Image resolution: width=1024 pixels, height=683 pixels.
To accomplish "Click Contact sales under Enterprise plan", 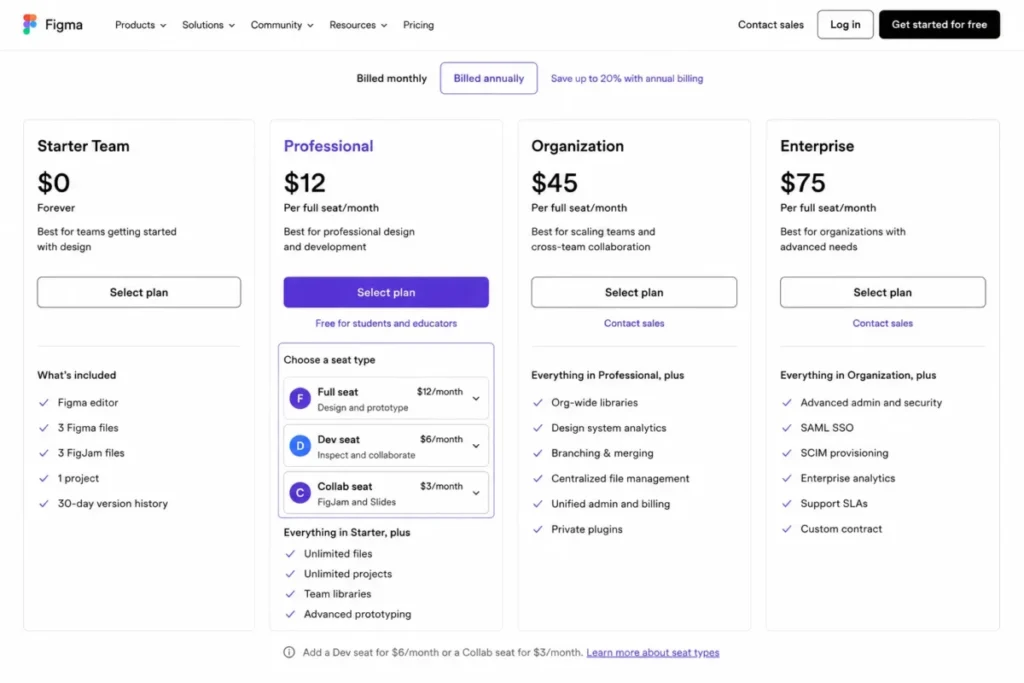I will tap(882, 323).
